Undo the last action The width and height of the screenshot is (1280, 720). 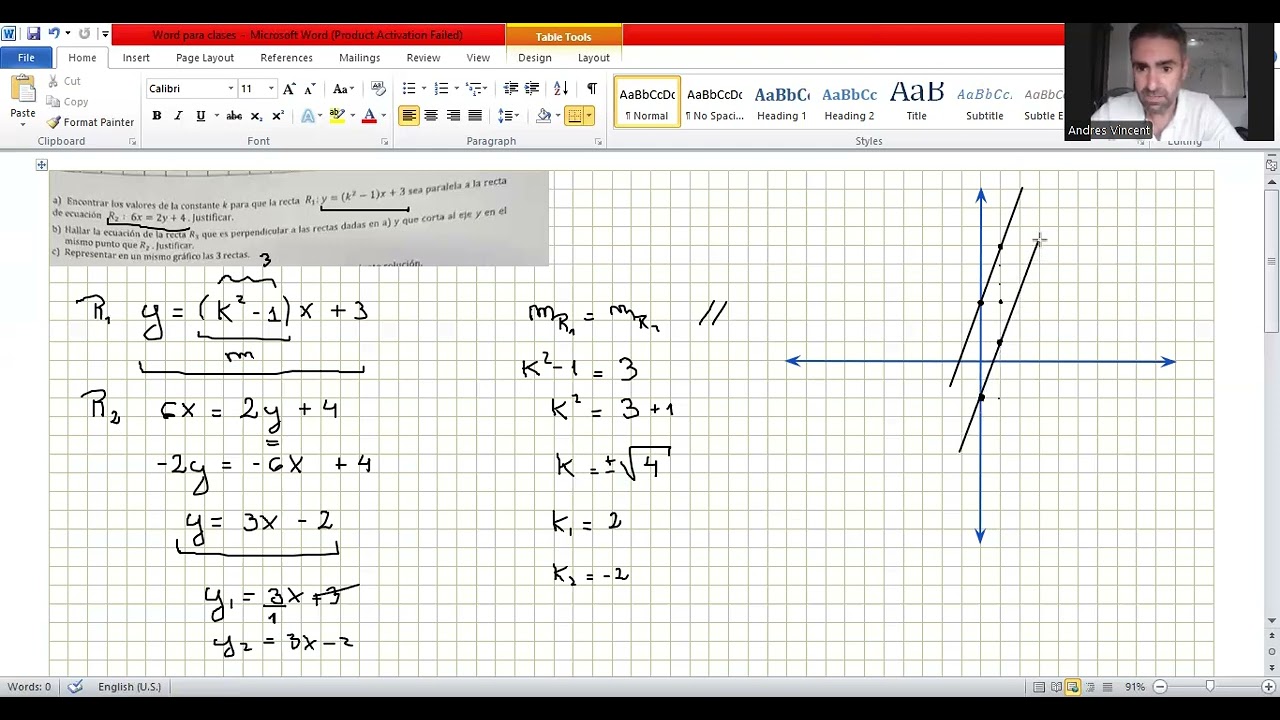54,34
